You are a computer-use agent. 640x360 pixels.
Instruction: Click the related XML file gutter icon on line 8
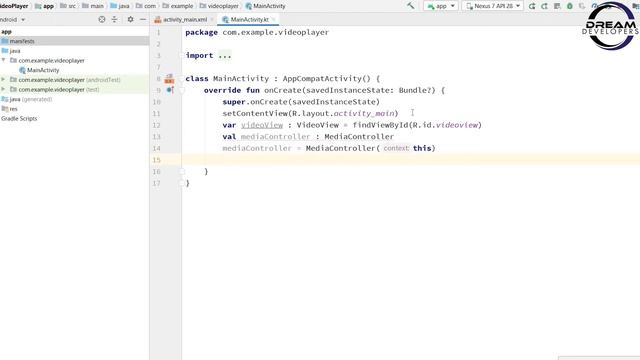[x=169, y=78]
